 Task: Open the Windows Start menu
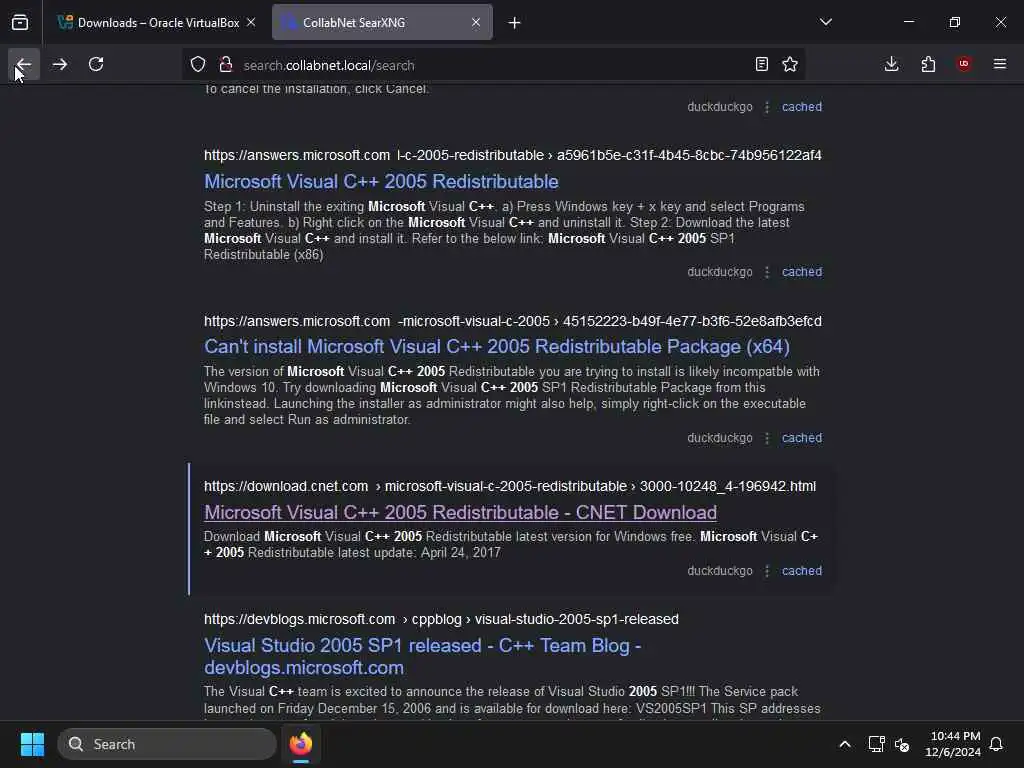(x=32, y=744)
